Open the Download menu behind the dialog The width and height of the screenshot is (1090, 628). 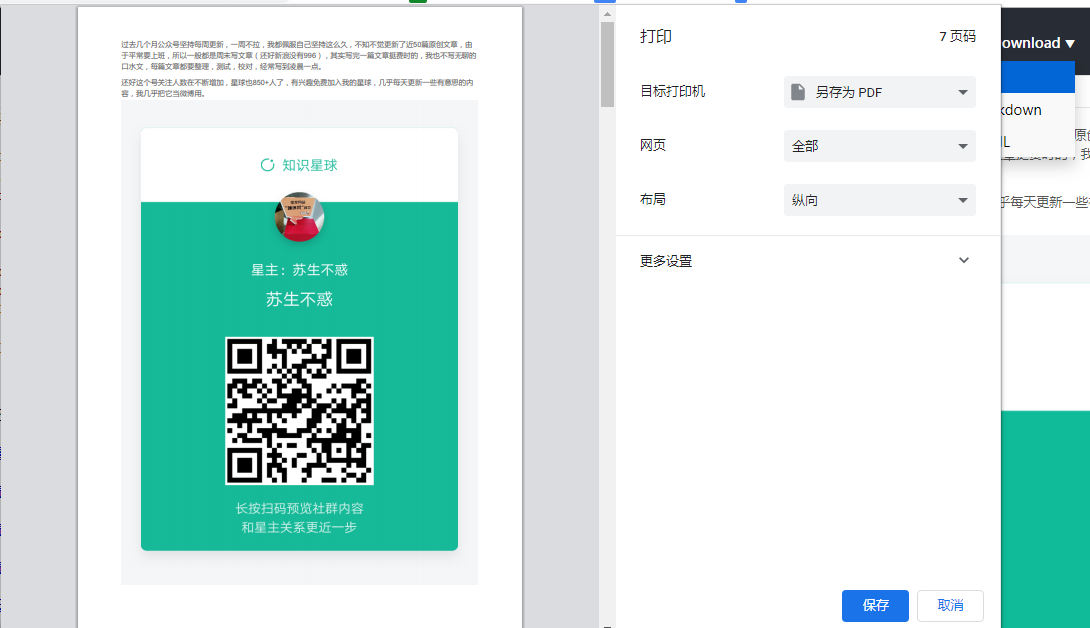click(x=1038, y=43)
